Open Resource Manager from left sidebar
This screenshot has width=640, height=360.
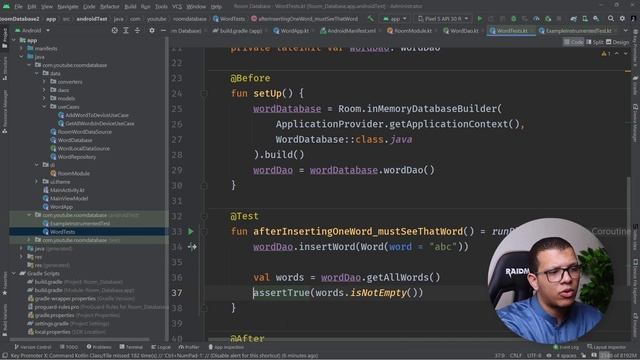4,111
